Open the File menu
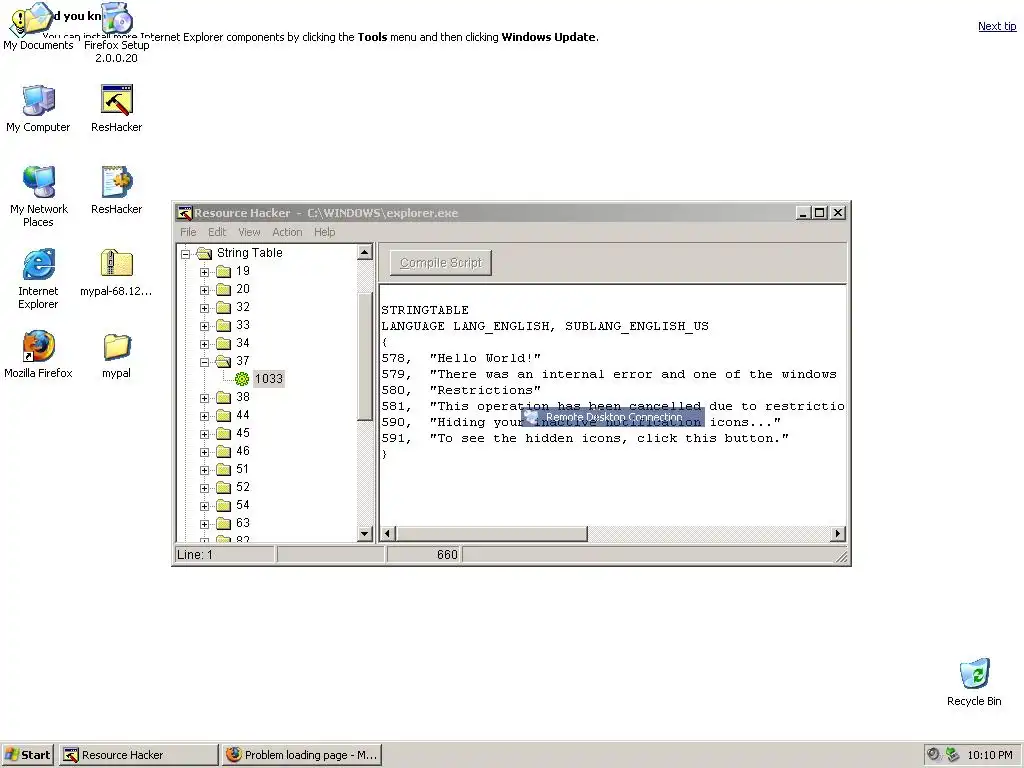The image size is (1024, 768). [x=188, y=232]
